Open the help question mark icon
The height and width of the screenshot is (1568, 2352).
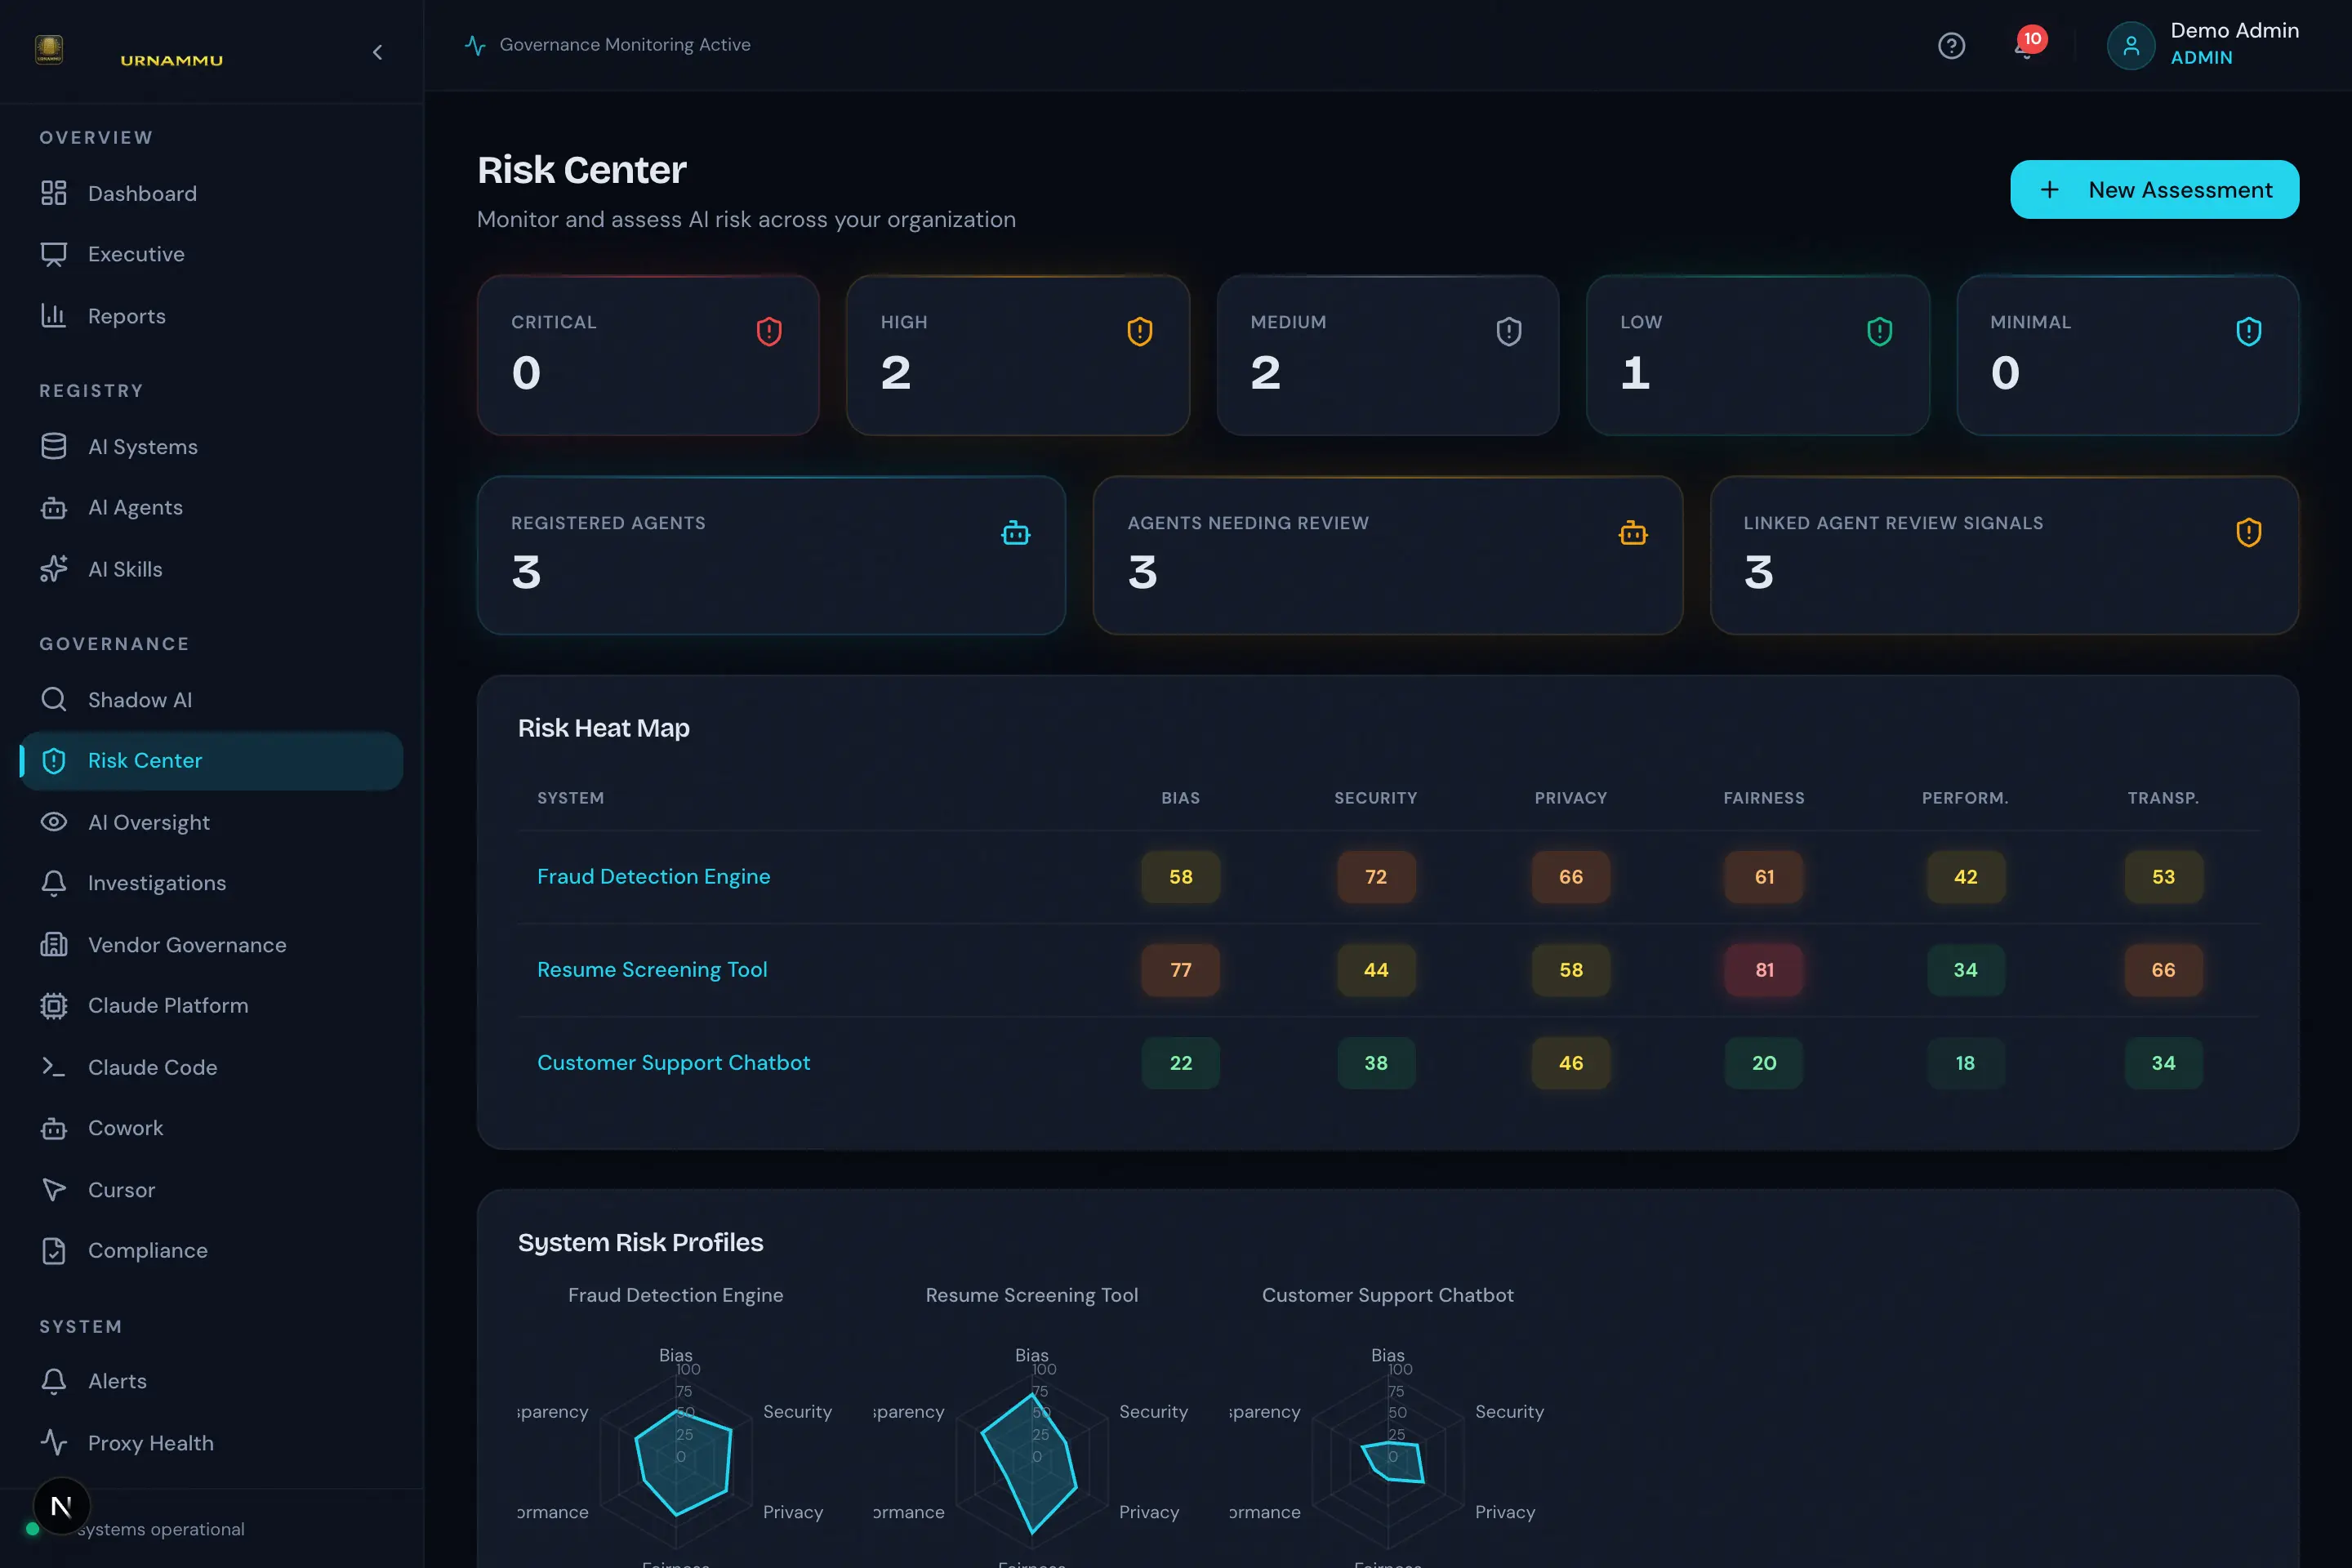1951,46
